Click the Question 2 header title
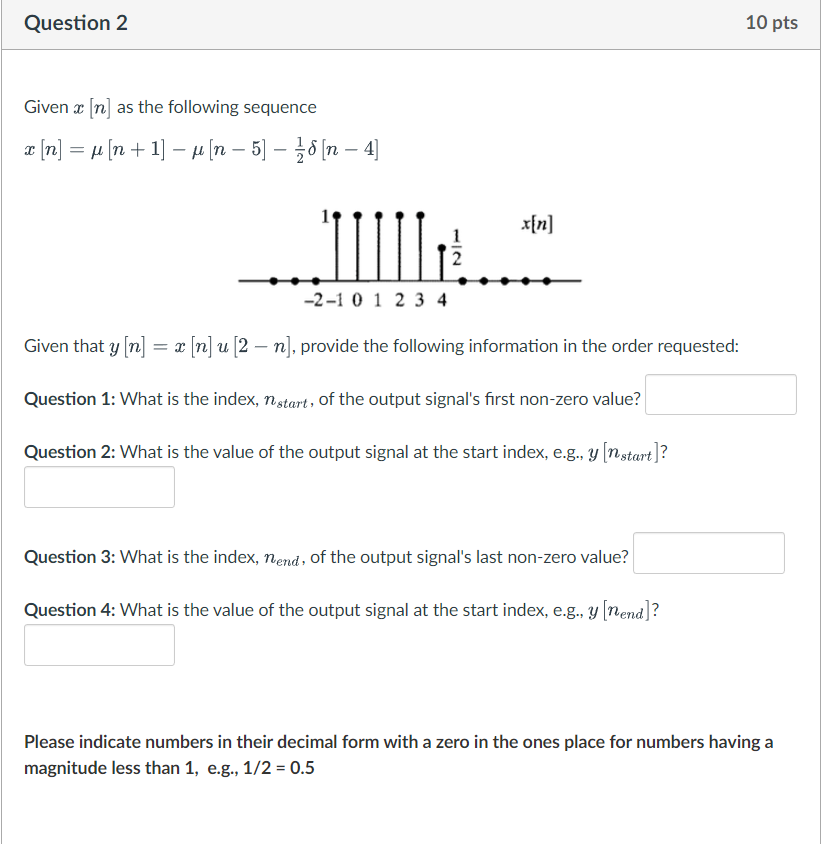822x844 pixels. click(75, 22)
